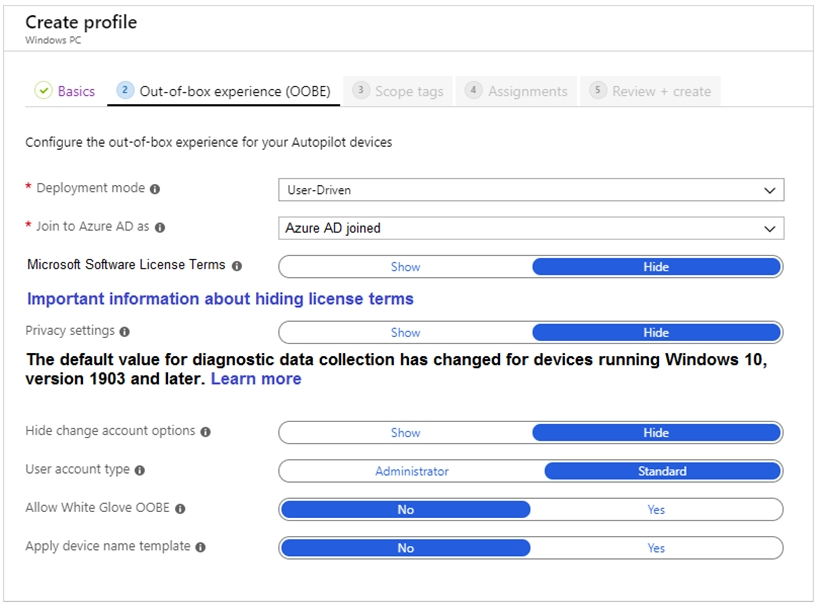Click Privacy settings info icon
The height and width of the screenshot is (608, 820).
point(124,332)
